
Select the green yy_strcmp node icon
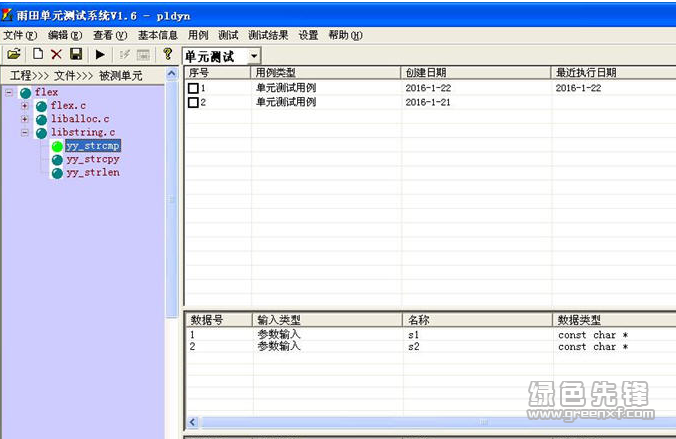(x=57, y=146)
